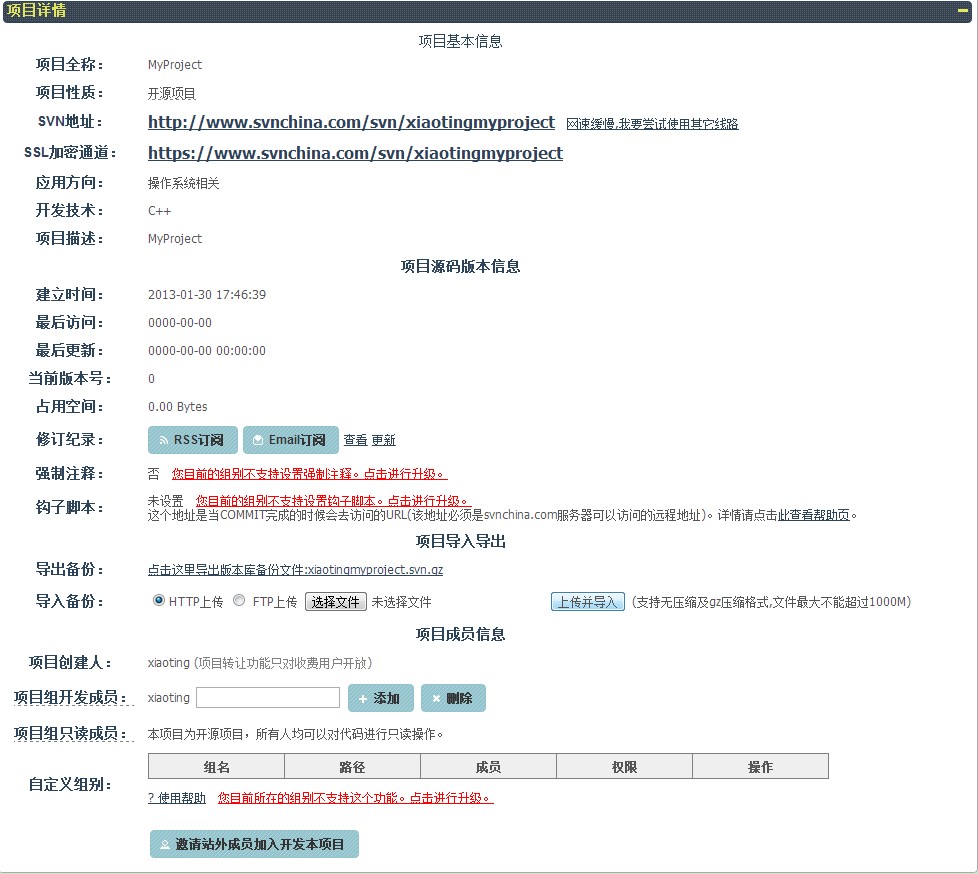Select the FTP上传 radio option
The height and width of the screenshot is (874, 978).
click(239, 600)
